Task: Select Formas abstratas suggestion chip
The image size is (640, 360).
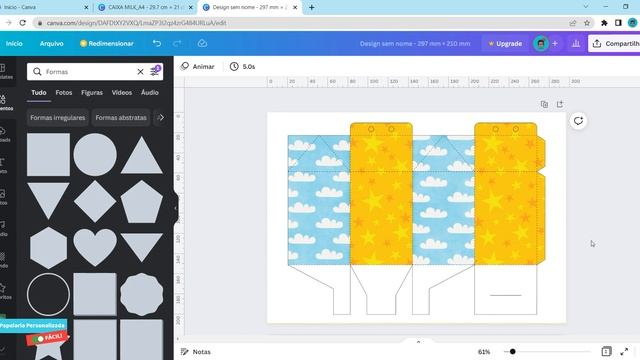Action: (121, 118)
